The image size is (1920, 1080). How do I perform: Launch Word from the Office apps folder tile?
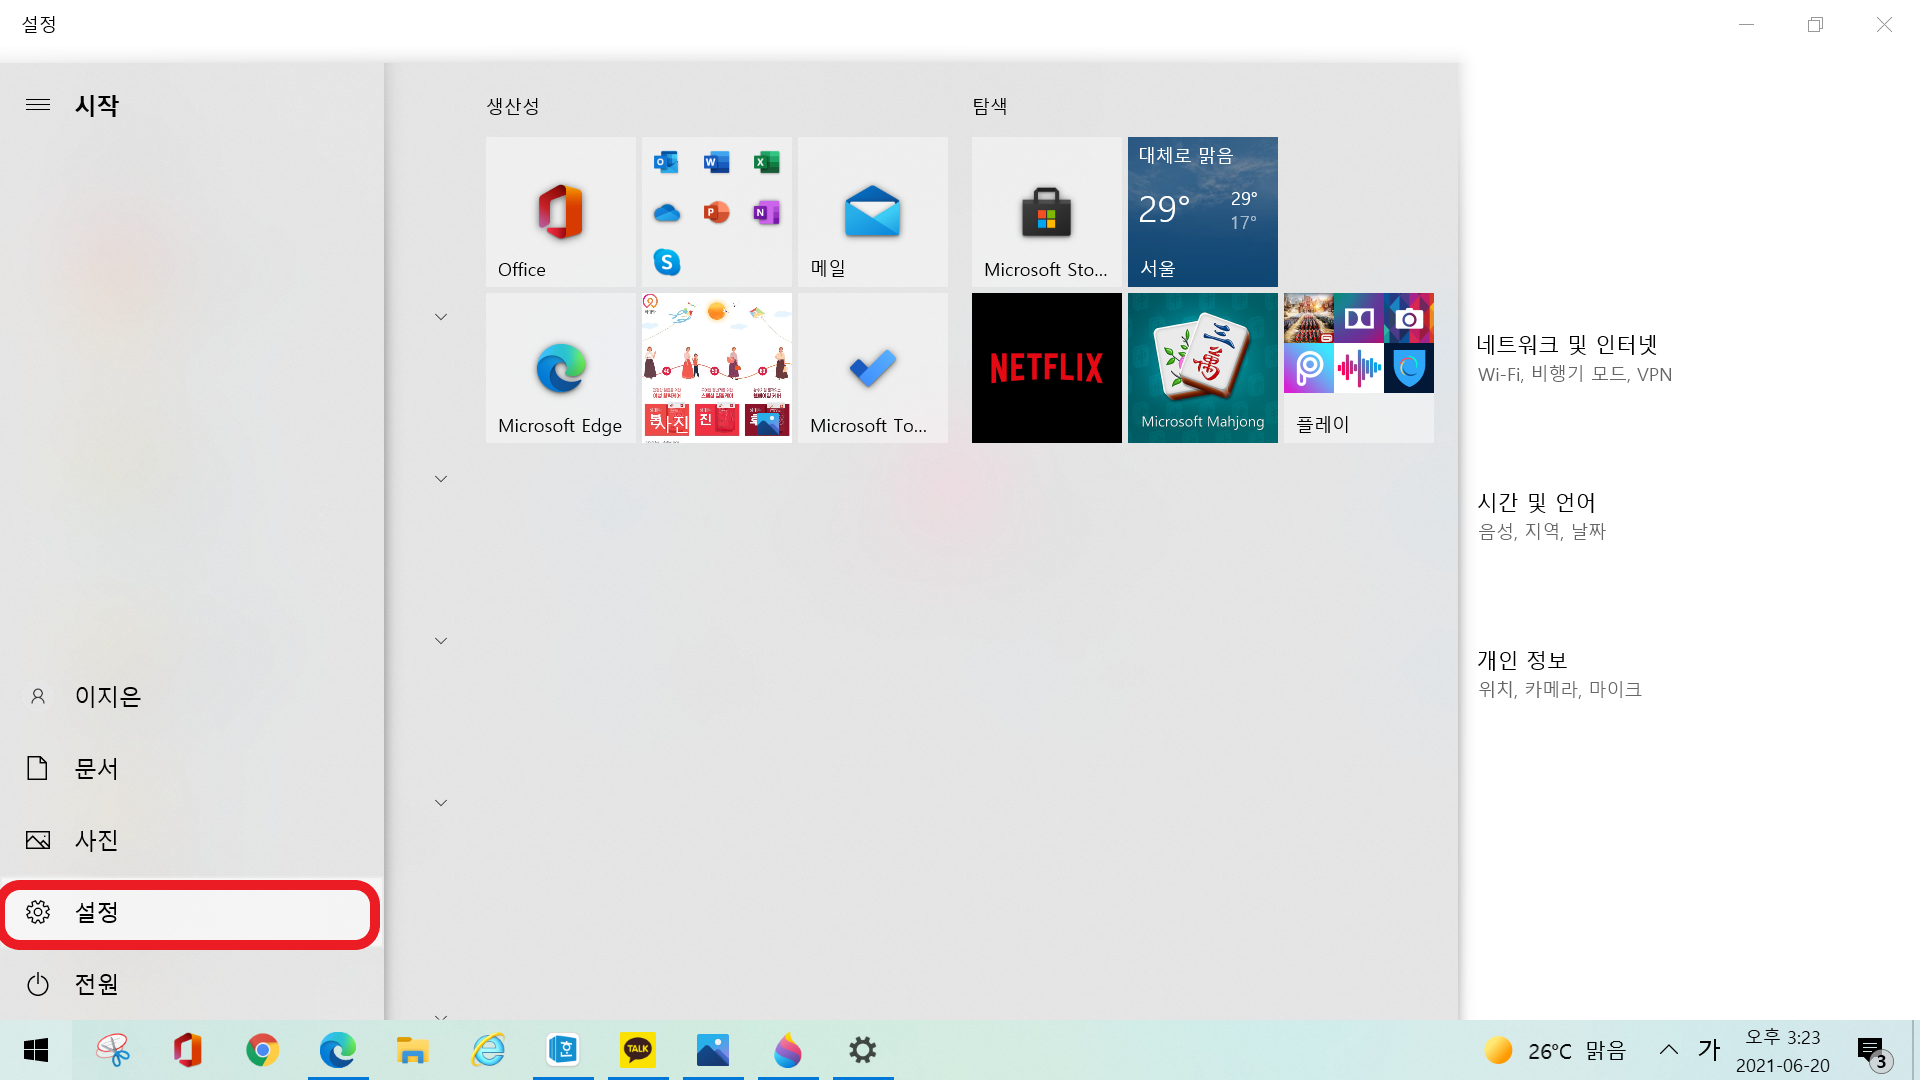point(717,162)
